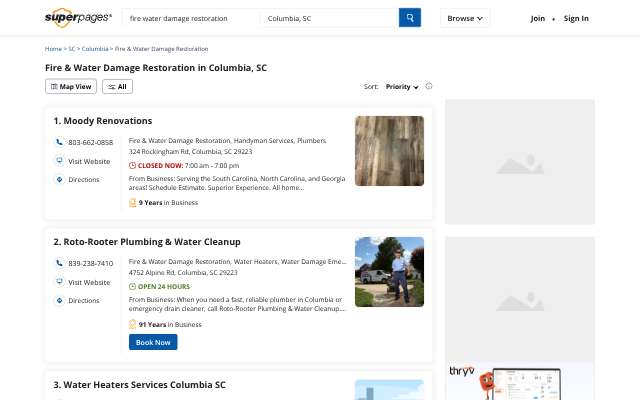640x400 pixels.
Task: Click Visit Website for Moody Renovations
Action: (x=89, y=161)
